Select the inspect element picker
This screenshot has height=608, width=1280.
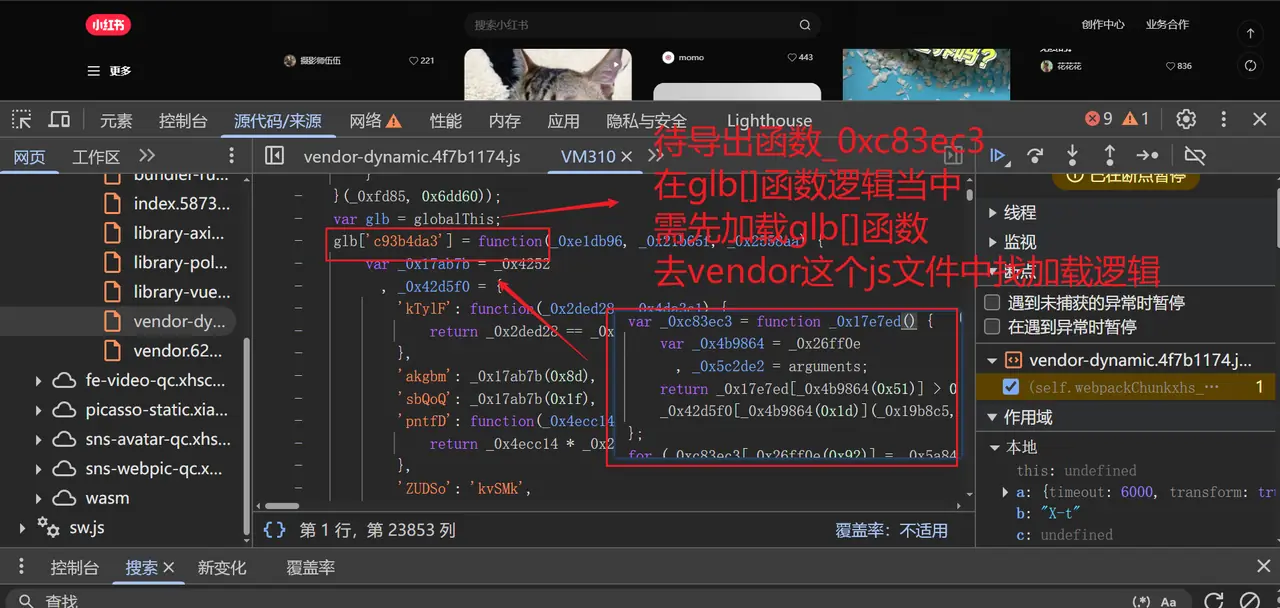(x=21, y=120)
